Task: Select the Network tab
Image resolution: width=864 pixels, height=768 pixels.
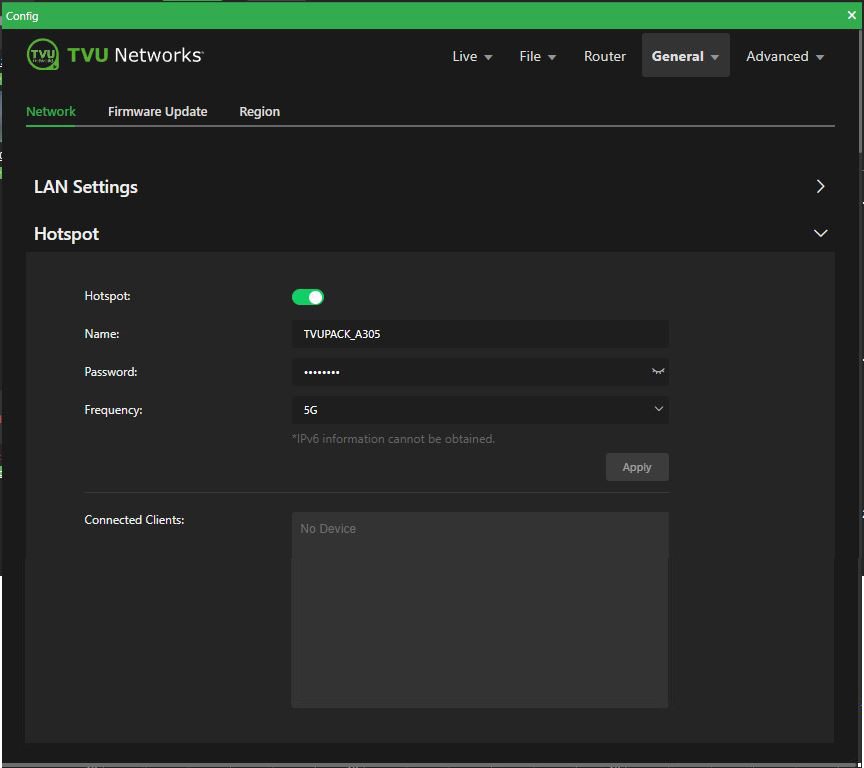Action: [51, 111]
